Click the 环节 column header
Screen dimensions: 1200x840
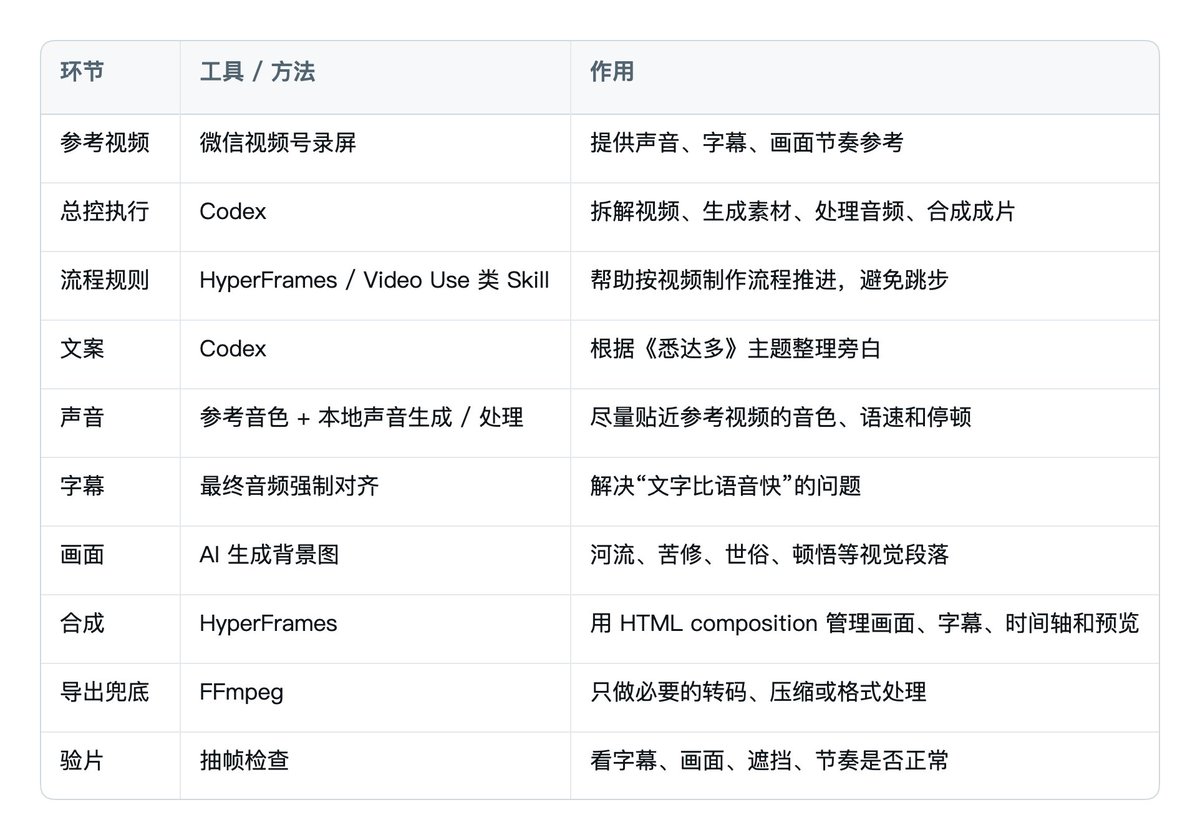coord(82,72)
